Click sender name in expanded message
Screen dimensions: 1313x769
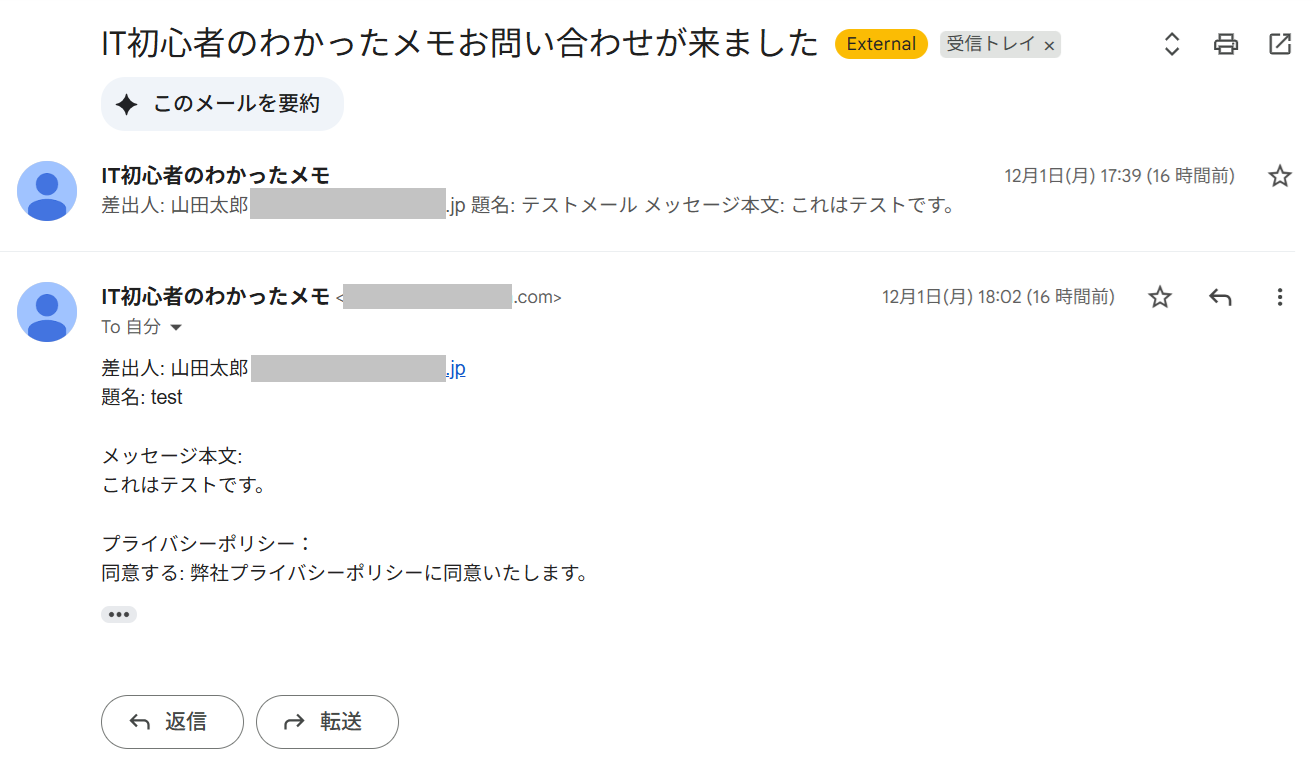point(215,296)
